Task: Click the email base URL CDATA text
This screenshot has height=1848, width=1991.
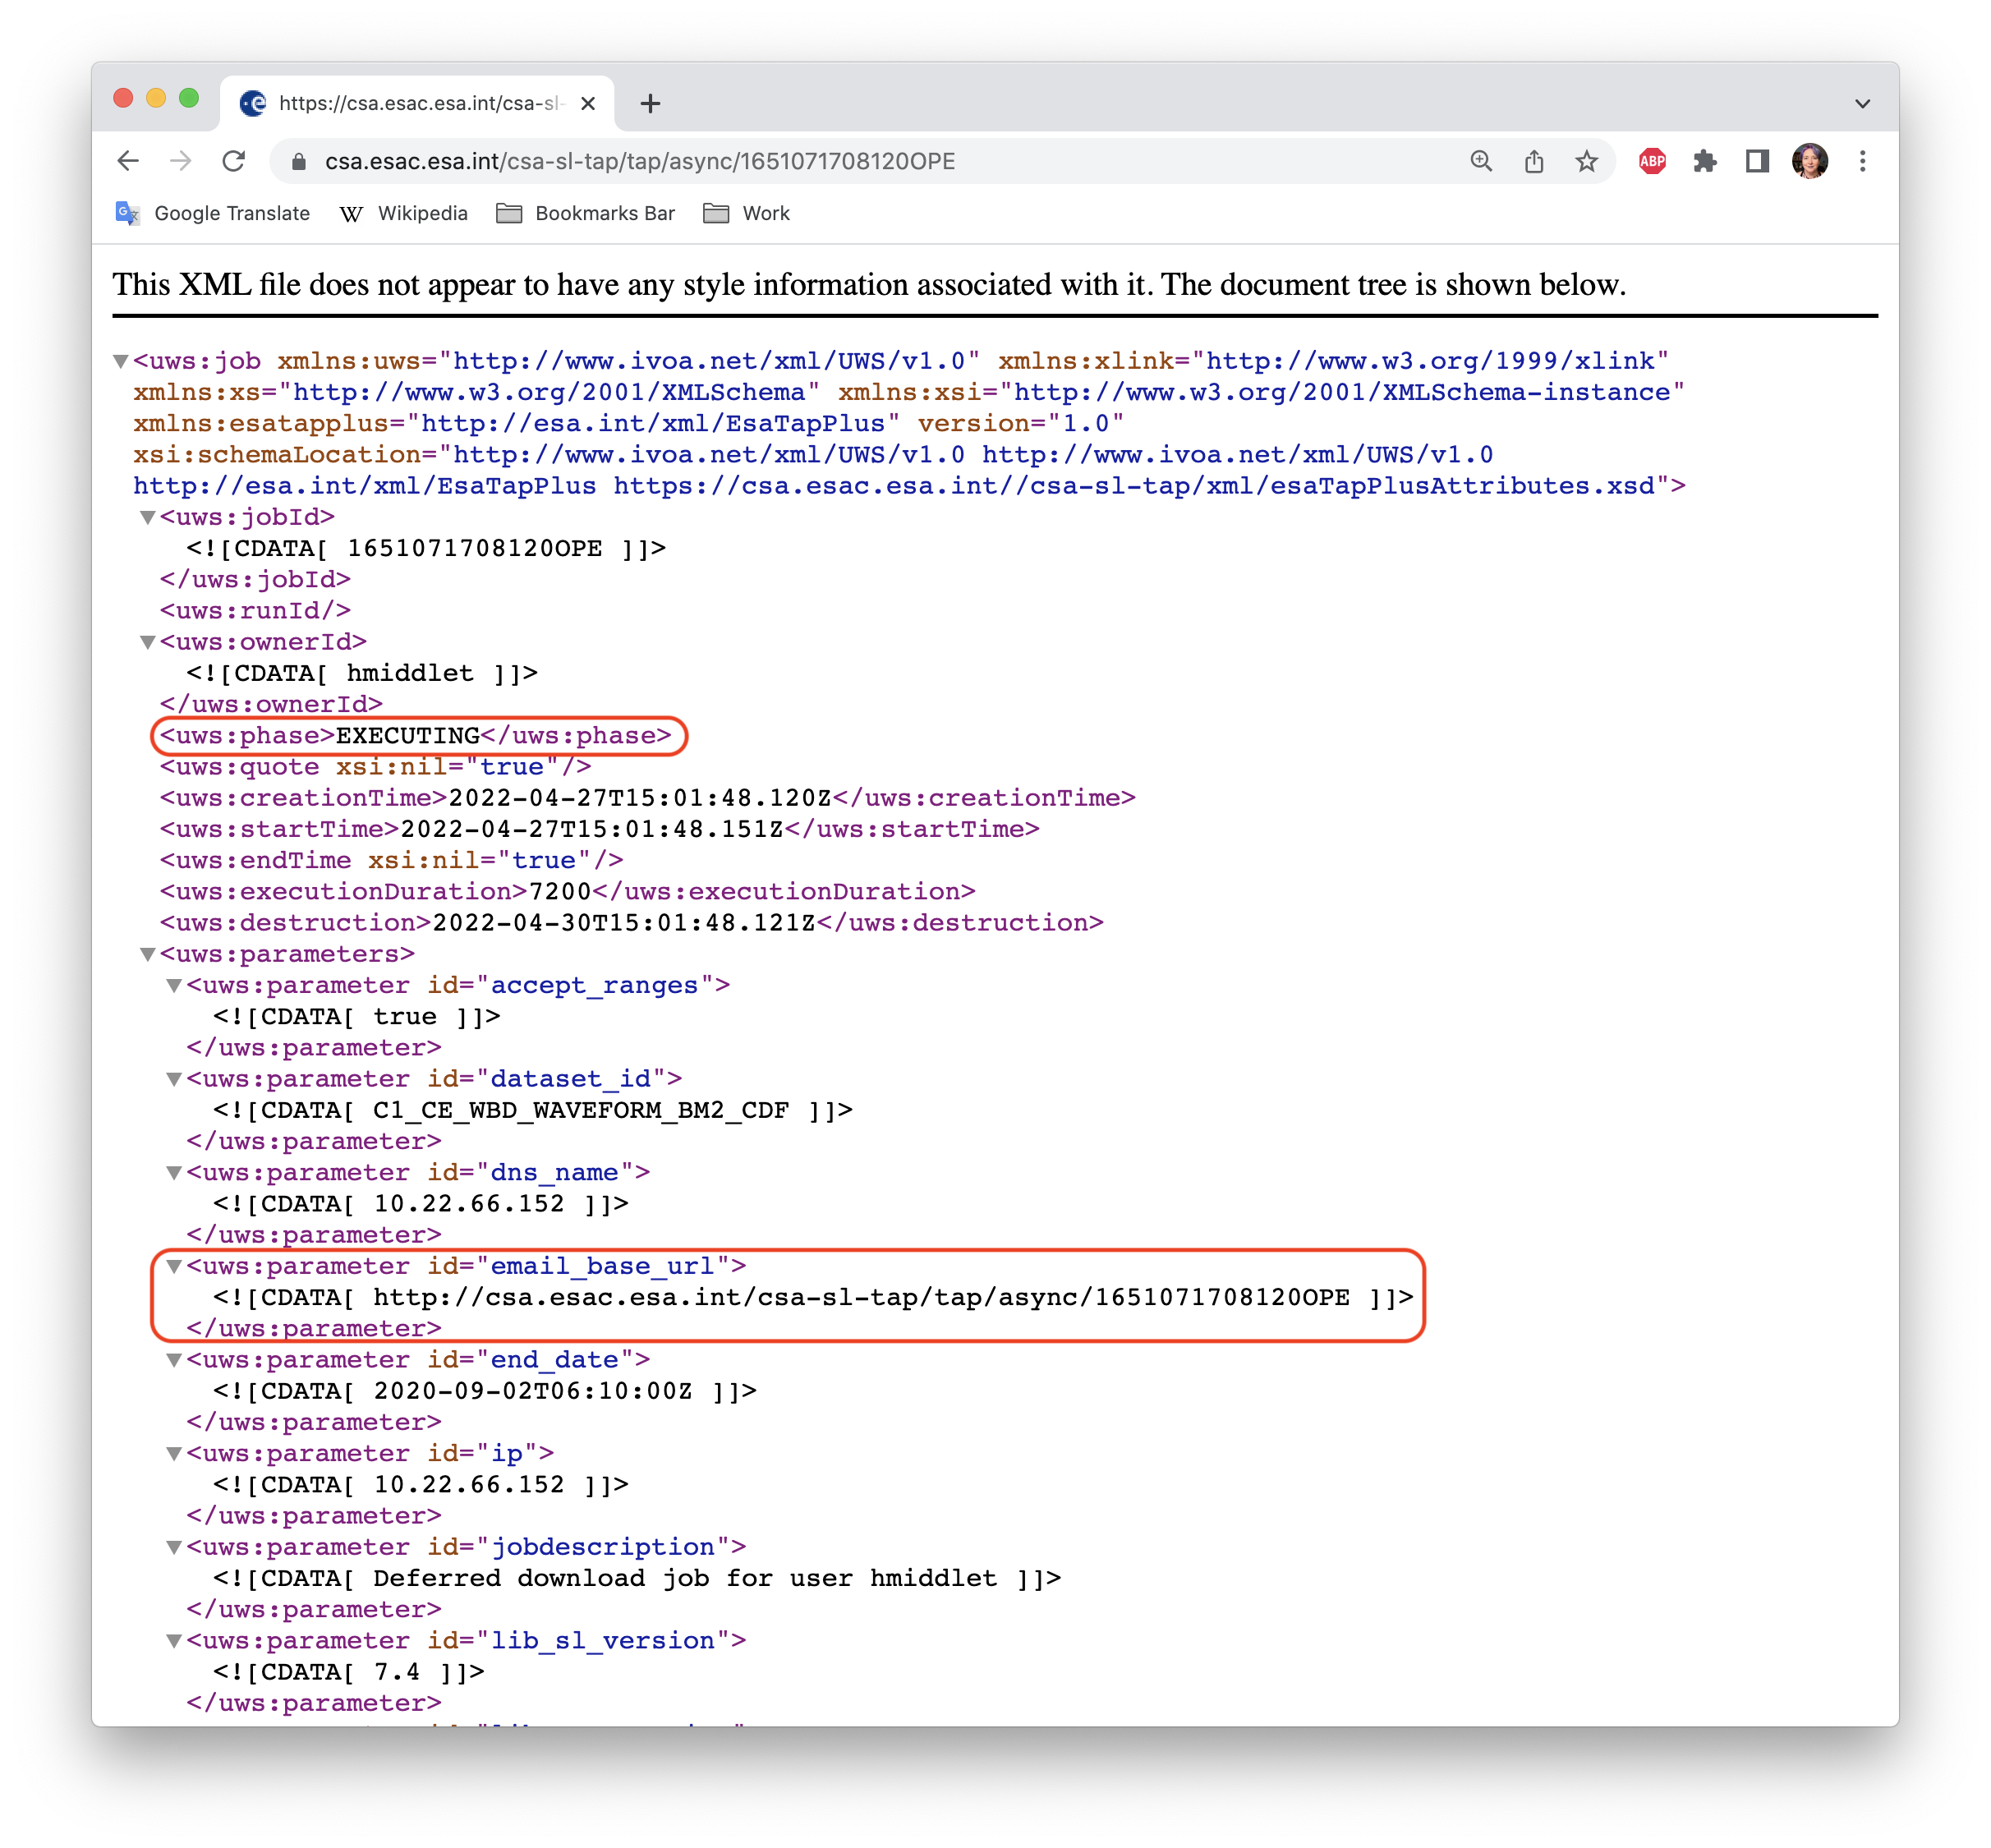Action: (x=861, y=1297)
